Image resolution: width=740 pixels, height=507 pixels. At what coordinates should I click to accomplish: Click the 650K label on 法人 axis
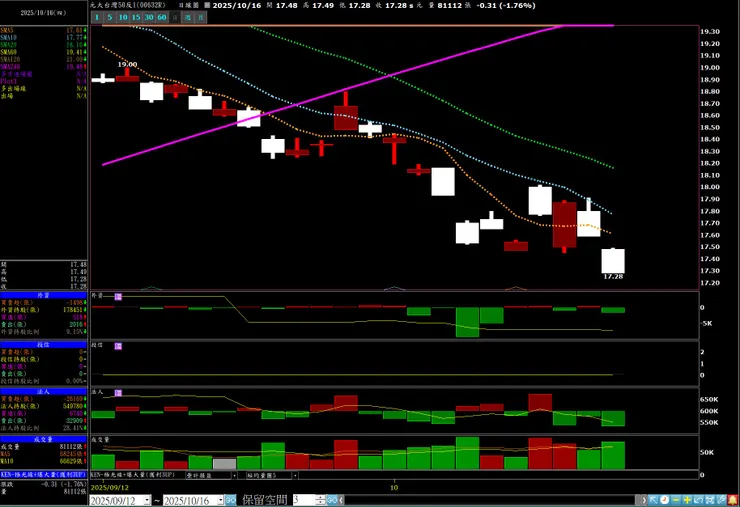pyautogui.click(x=709, y=399)
